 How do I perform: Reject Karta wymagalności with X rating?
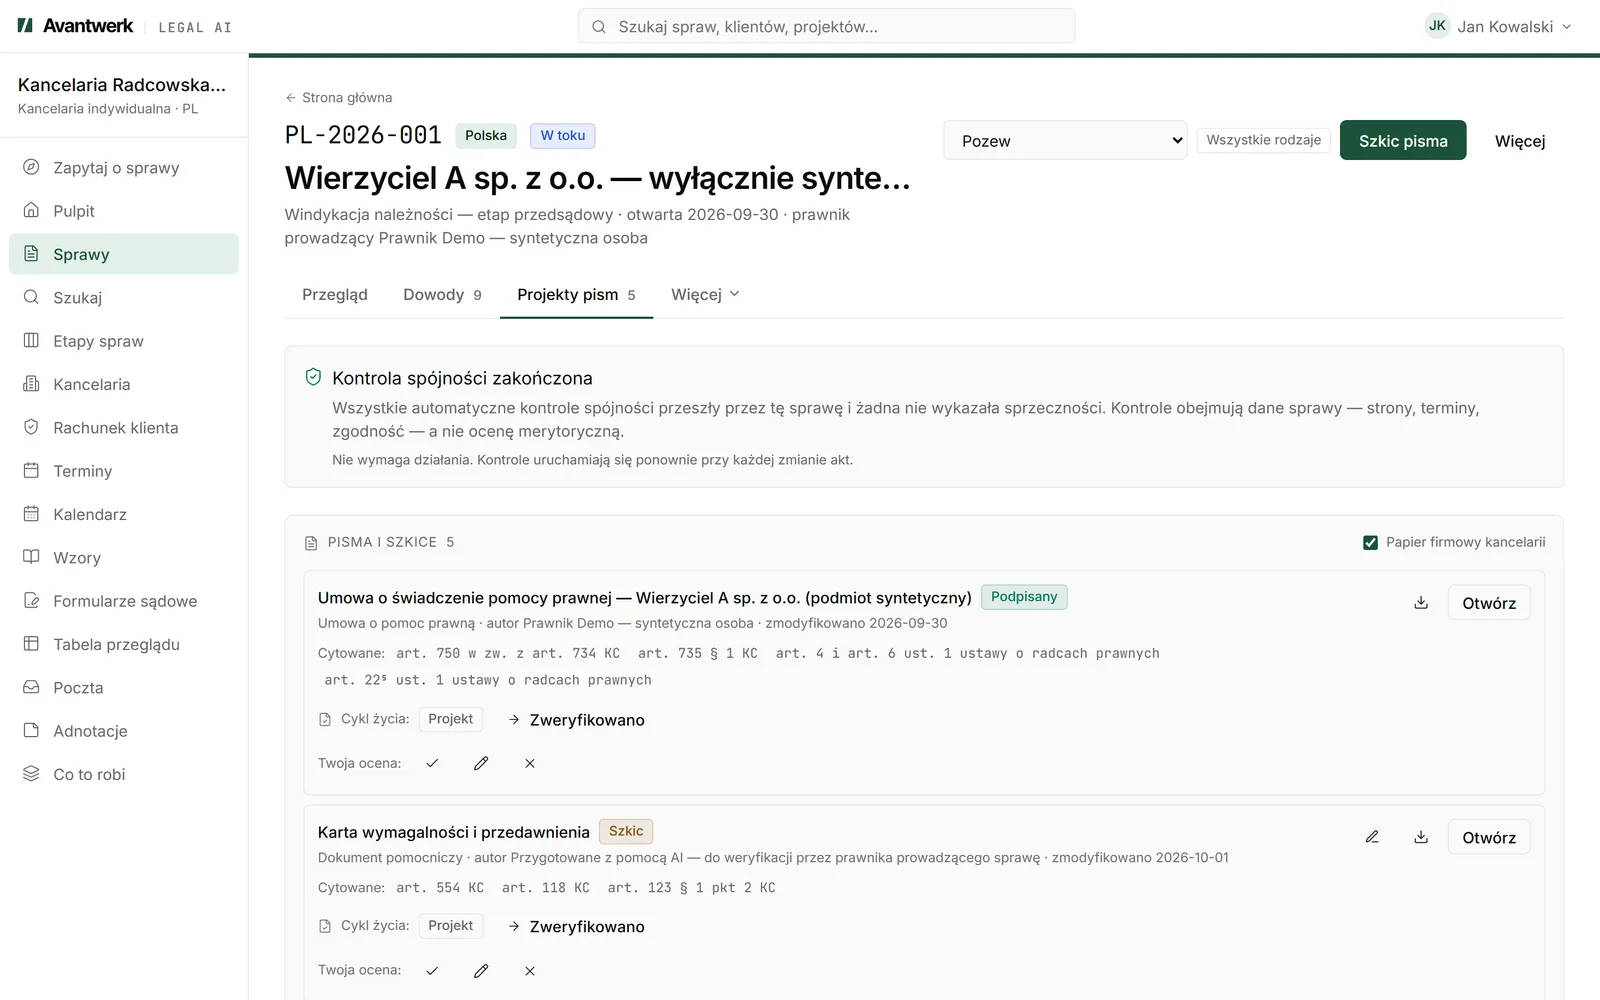pos(530,970)
